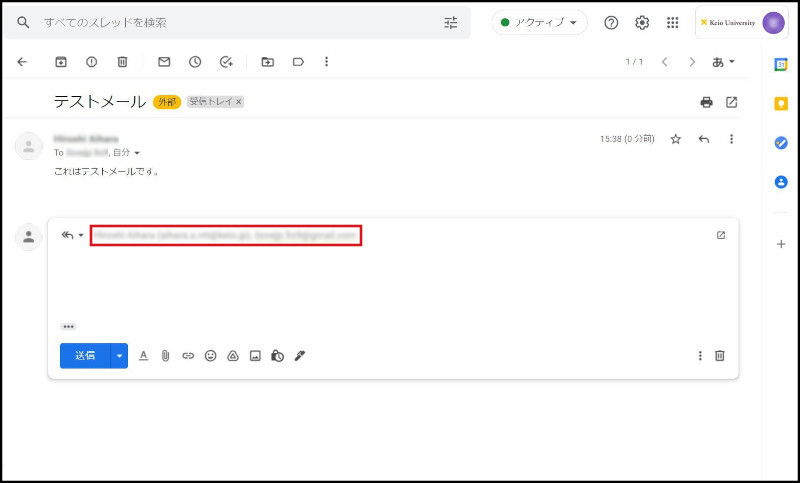Expand send options arrow beside 送信
Viewport: 800px width, 483px height.
(x=119, y=355)
